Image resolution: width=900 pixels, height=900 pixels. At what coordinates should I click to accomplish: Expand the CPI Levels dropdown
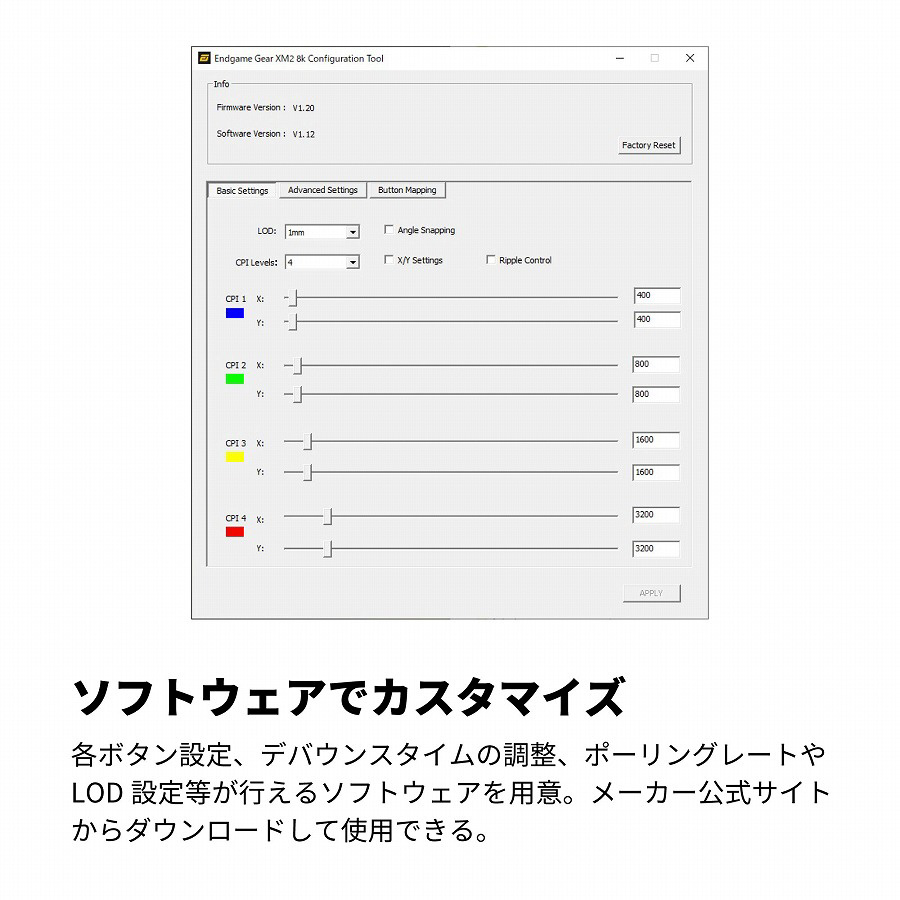[352, 262]
